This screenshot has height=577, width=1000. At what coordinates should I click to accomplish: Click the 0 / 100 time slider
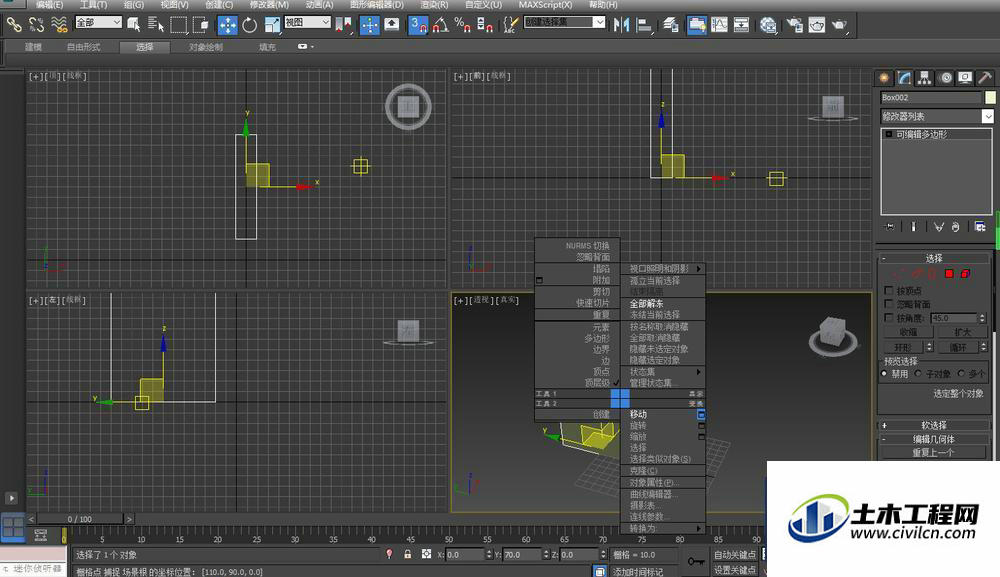point(80,519)
